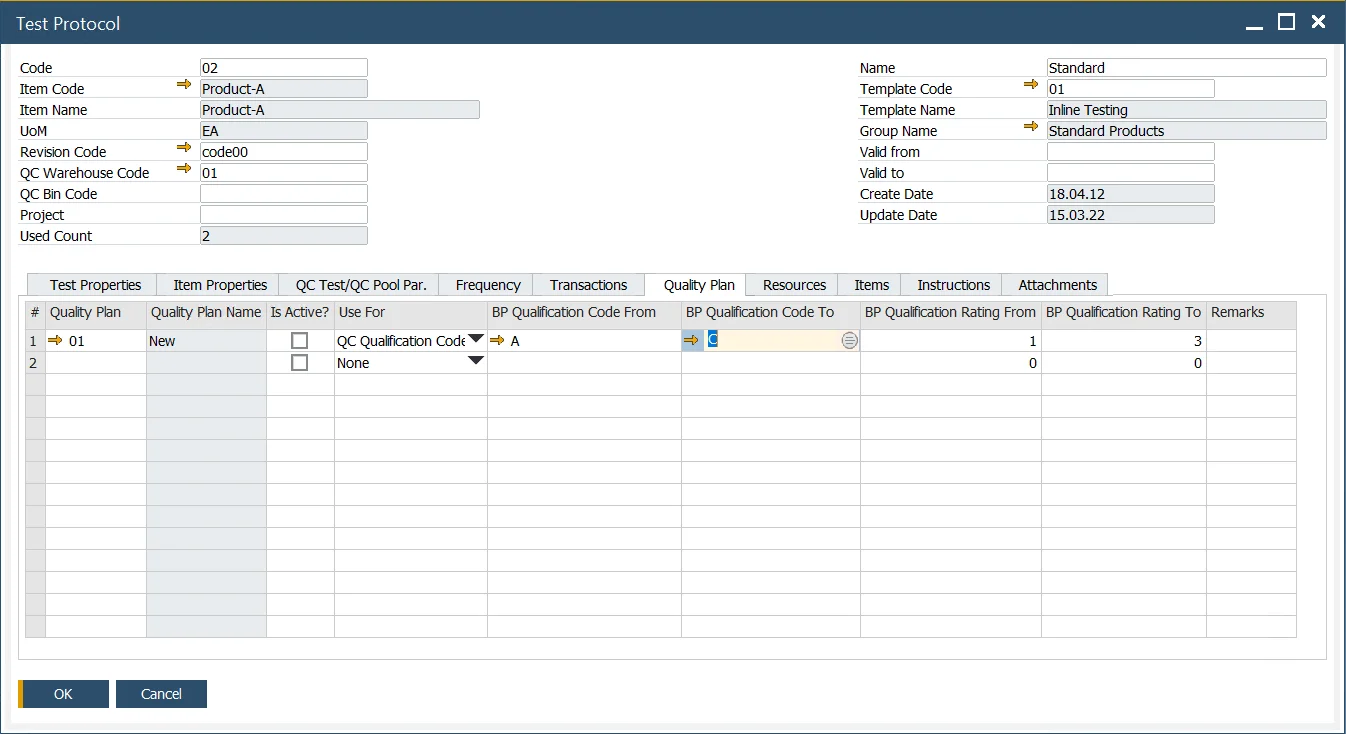Follow the Template Code link arrow
The width and height of the screenshot is (1346, 734).
1031,88
